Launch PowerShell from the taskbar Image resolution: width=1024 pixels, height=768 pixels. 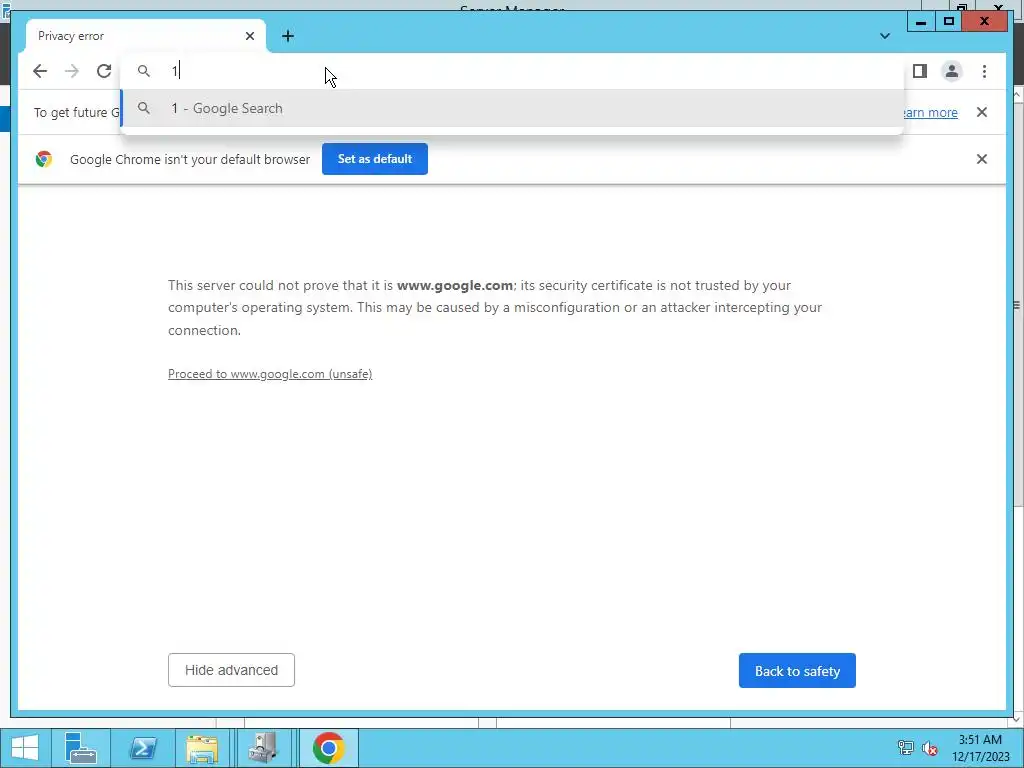coord(143,748)
